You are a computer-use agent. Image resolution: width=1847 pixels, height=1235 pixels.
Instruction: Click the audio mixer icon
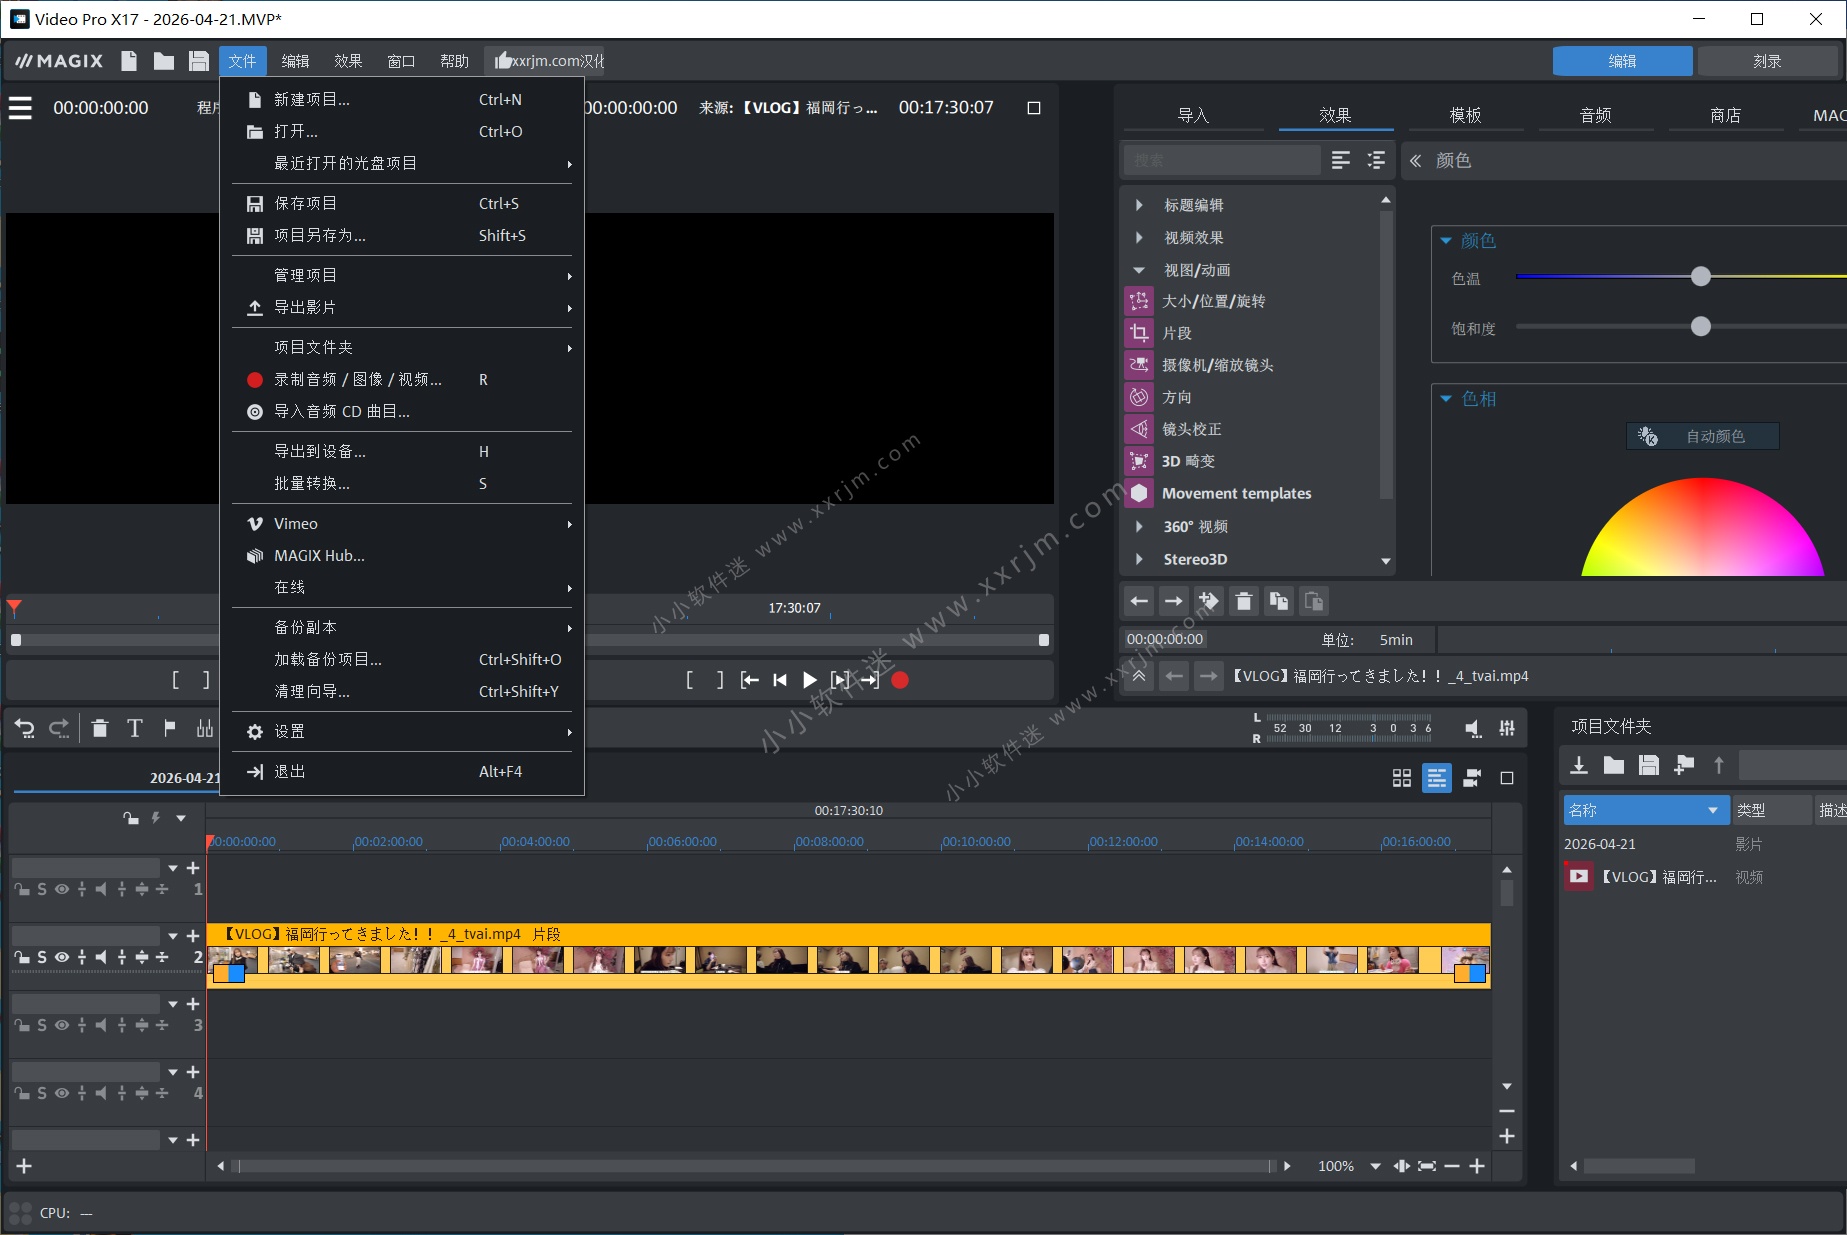(1506, 728)
